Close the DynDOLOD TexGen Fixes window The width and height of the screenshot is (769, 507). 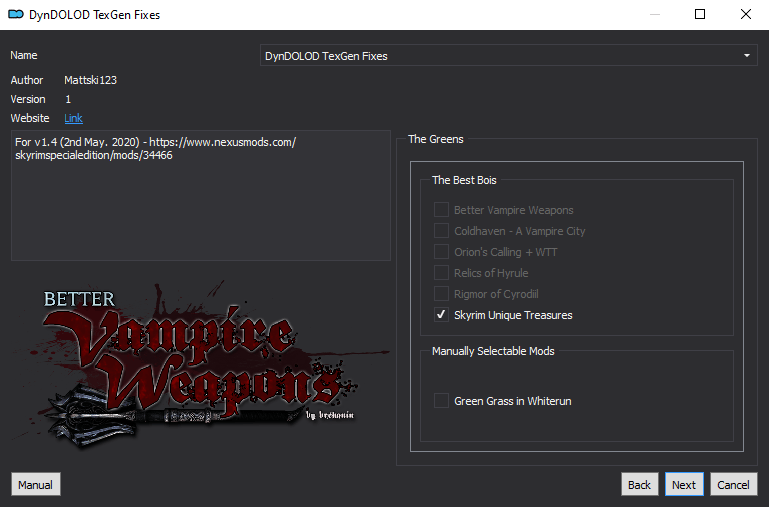point(745,14)
